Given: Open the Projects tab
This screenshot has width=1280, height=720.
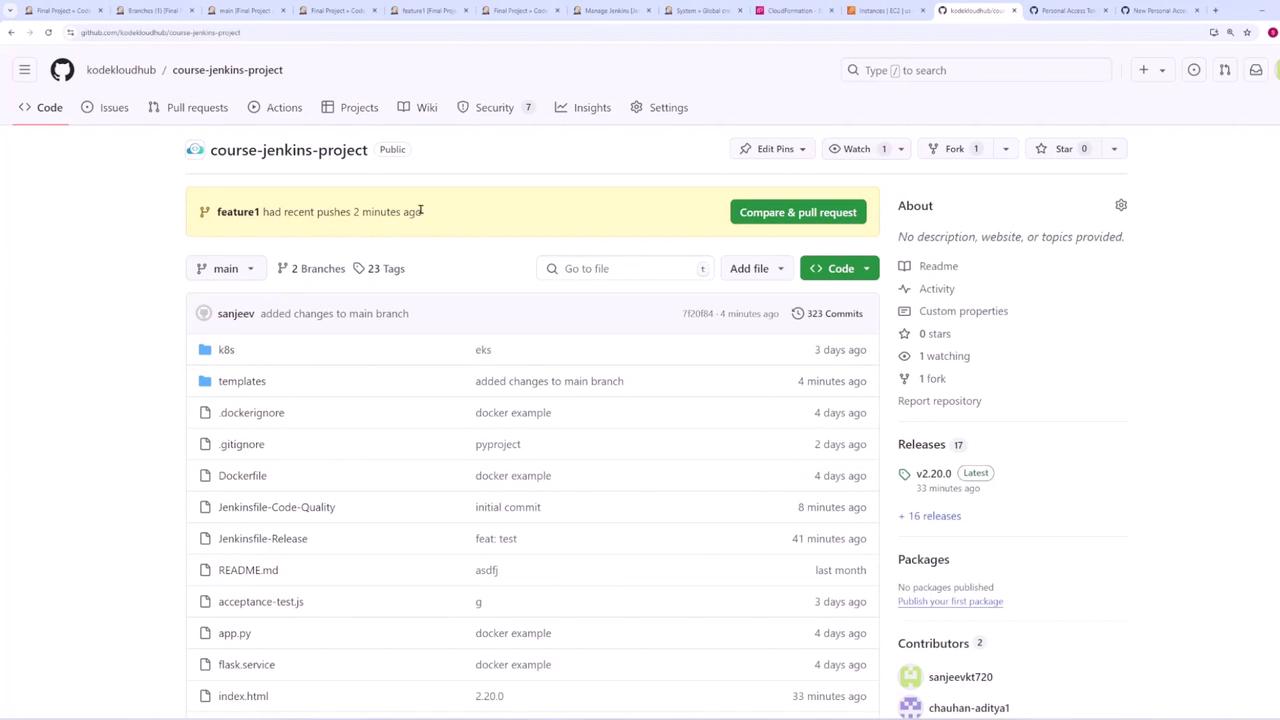Looking at the screenshot, I should [350, 108].
